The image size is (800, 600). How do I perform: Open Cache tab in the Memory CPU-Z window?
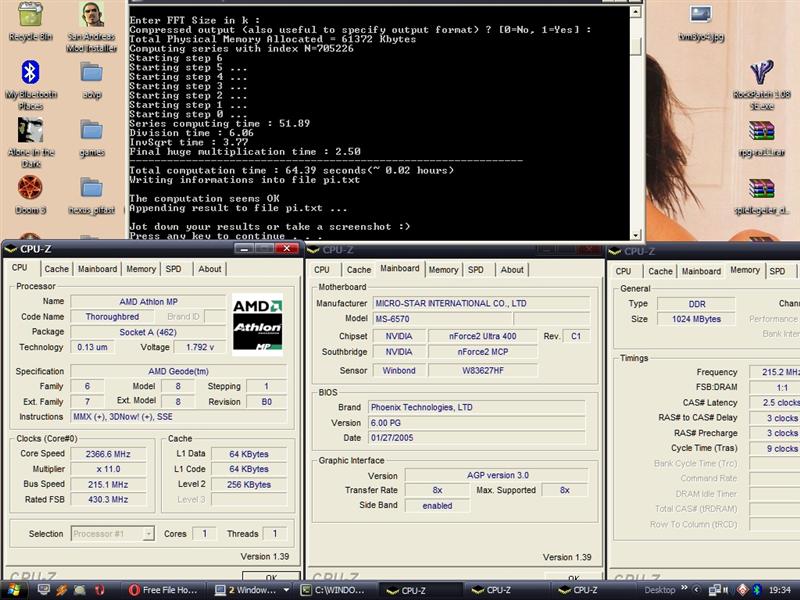[660, 271]
